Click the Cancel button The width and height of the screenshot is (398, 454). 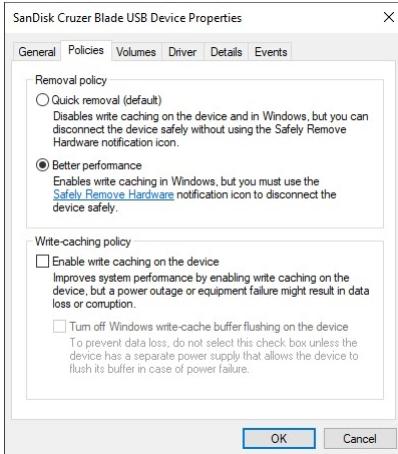tap(360, 438)
